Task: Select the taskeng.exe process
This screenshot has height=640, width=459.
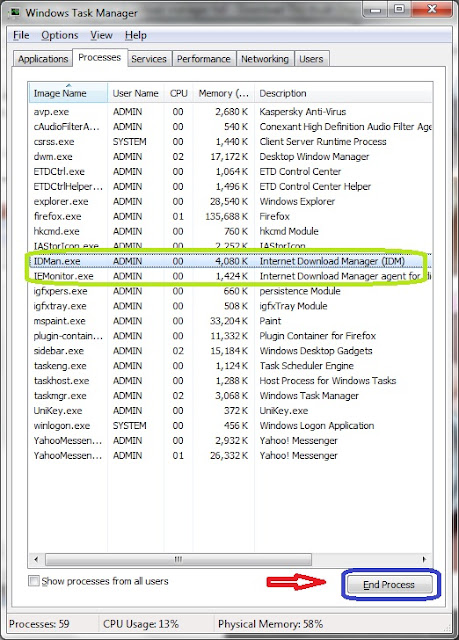Action: pyautogui.click(x=231, y=366)
